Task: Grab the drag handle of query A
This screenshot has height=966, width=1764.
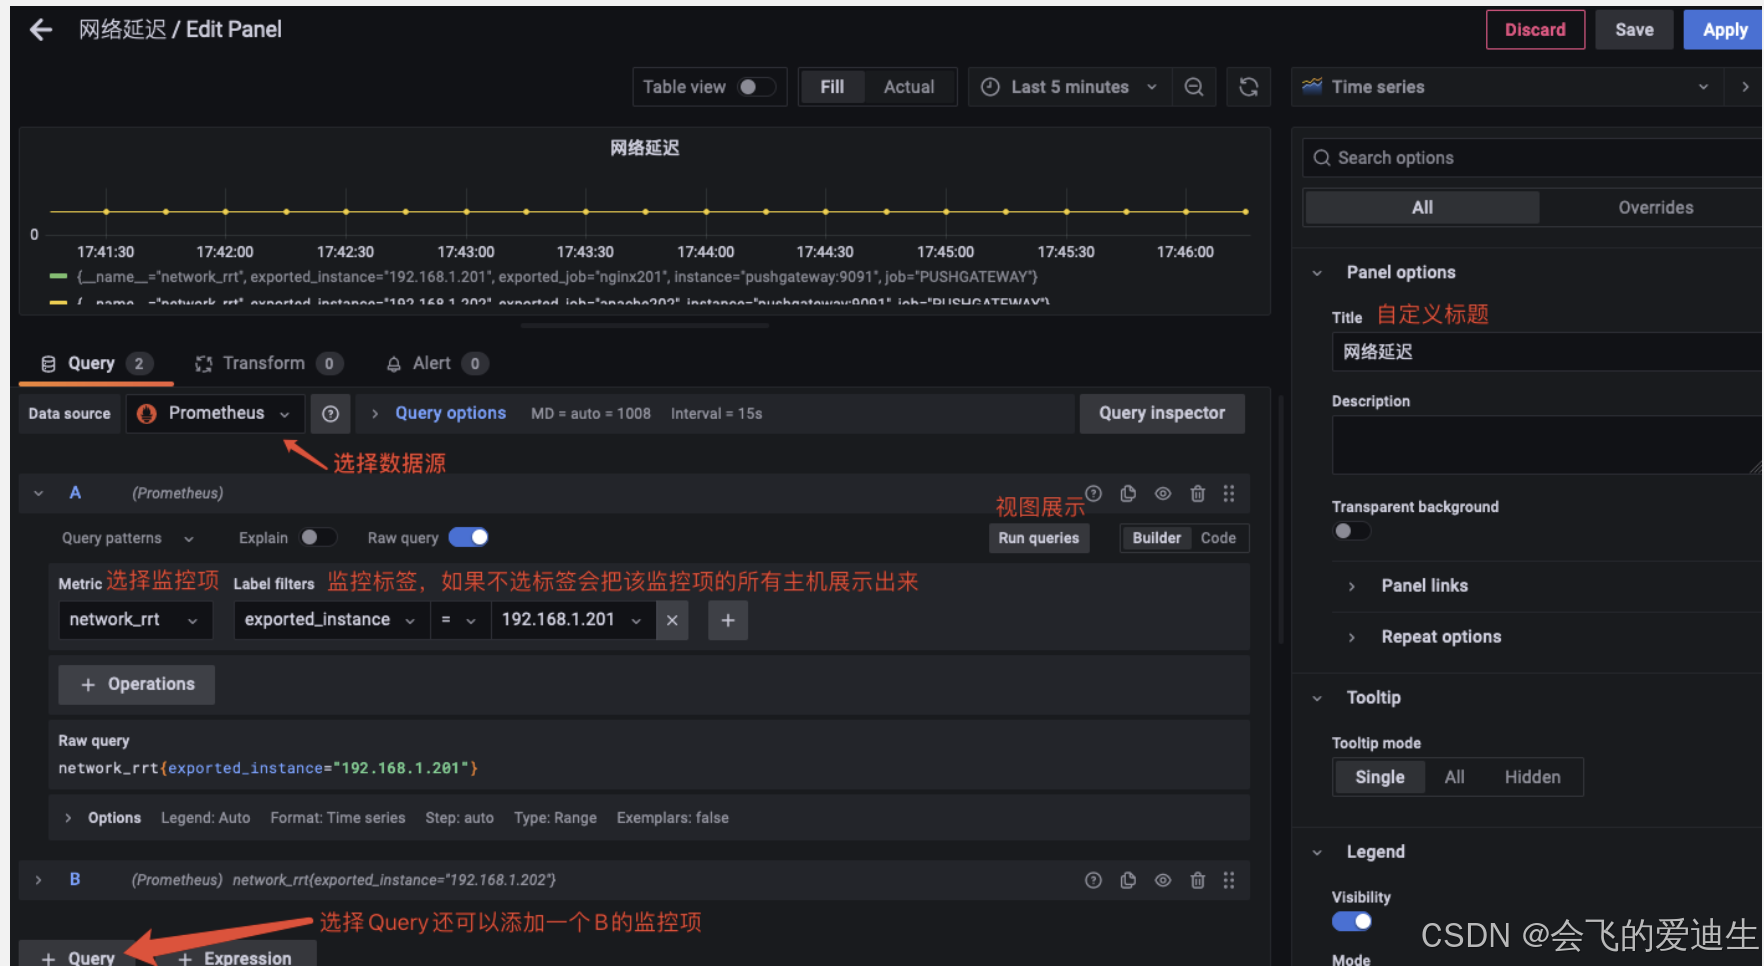Action: pos(1229,493)
